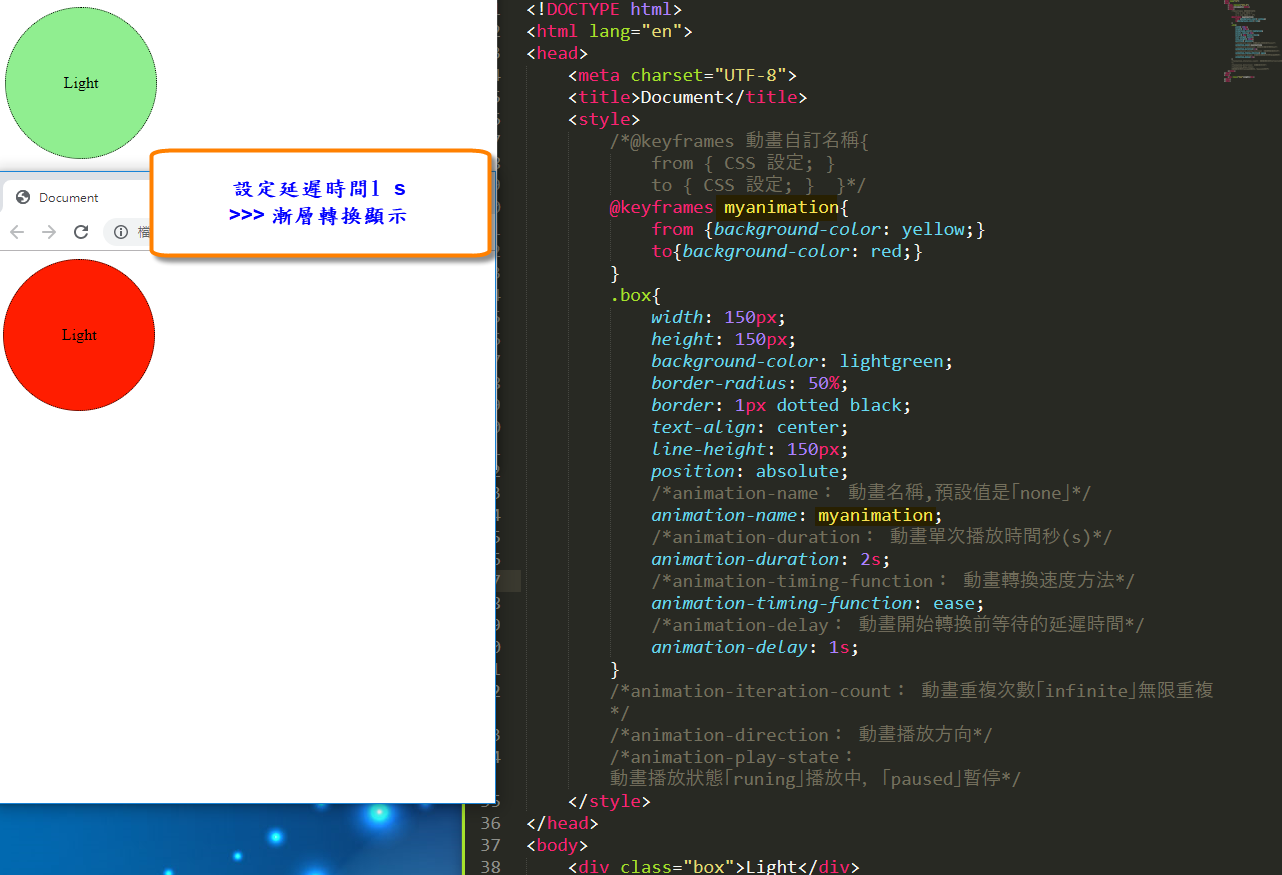Screen dimensions: 1282x875
Task: Click the title tag containing Document
Action: 687,97
